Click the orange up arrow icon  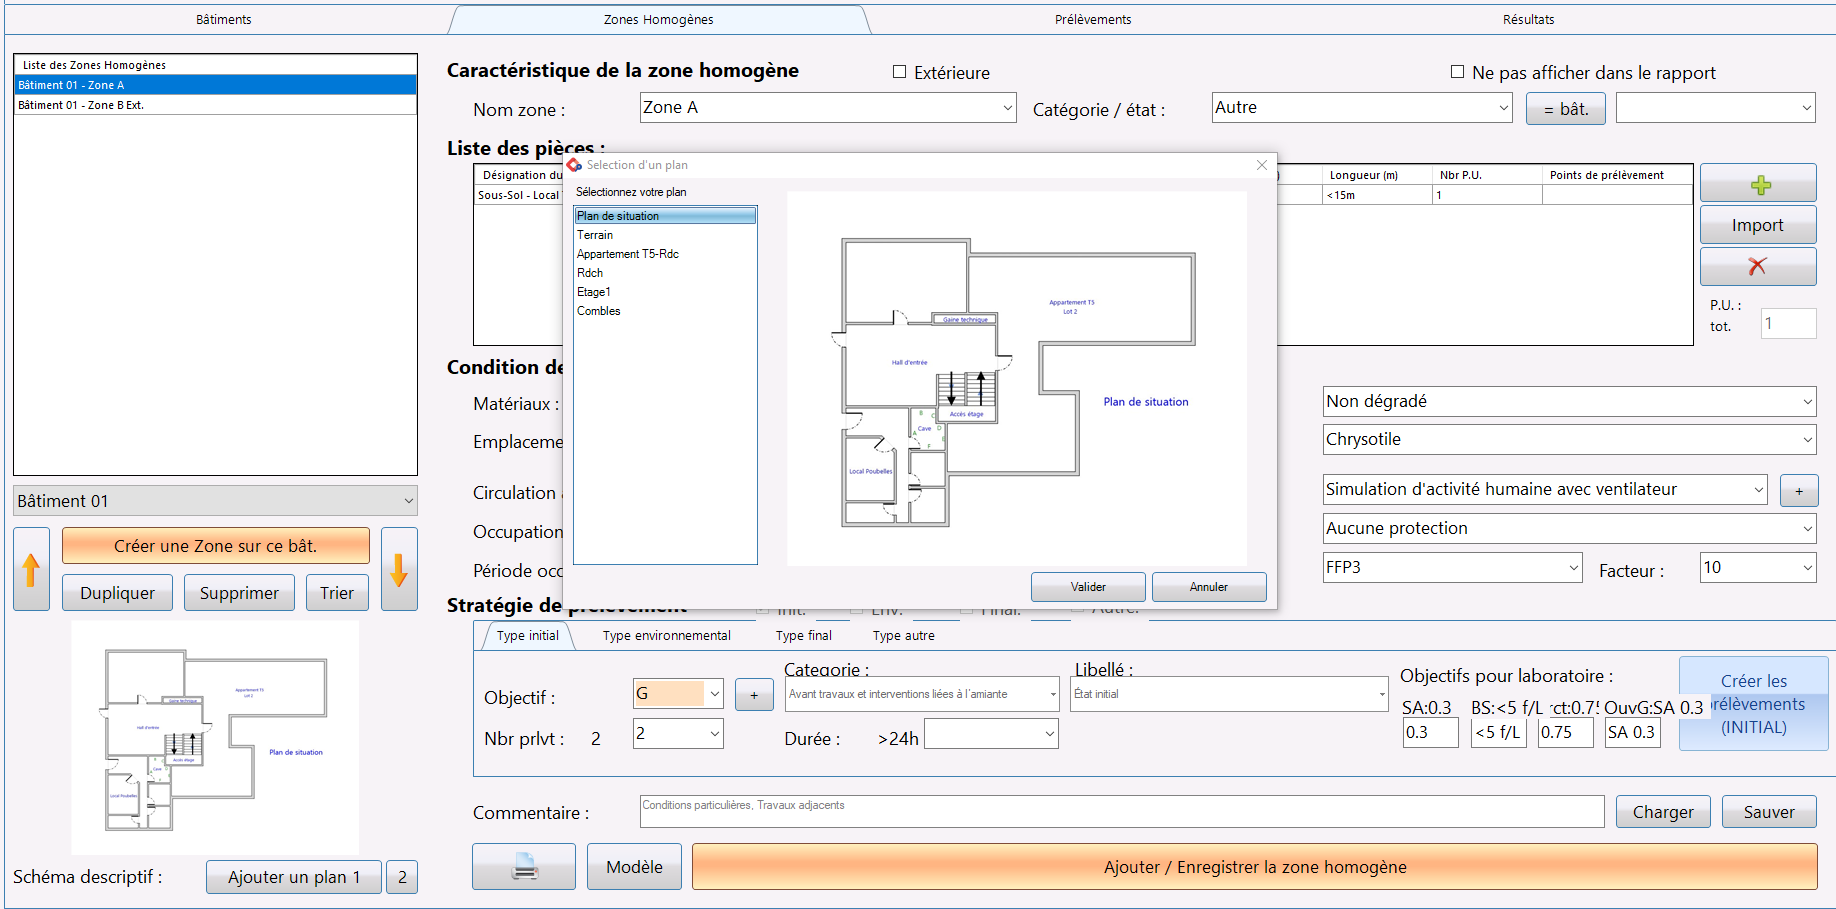[31, 569]
